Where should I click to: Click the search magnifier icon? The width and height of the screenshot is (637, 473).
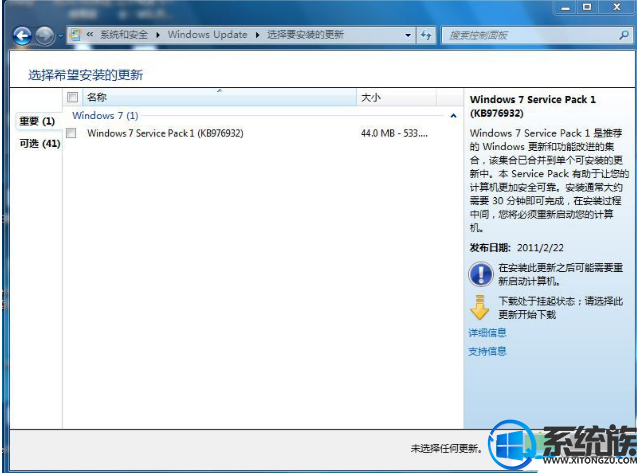pos(624,35)
